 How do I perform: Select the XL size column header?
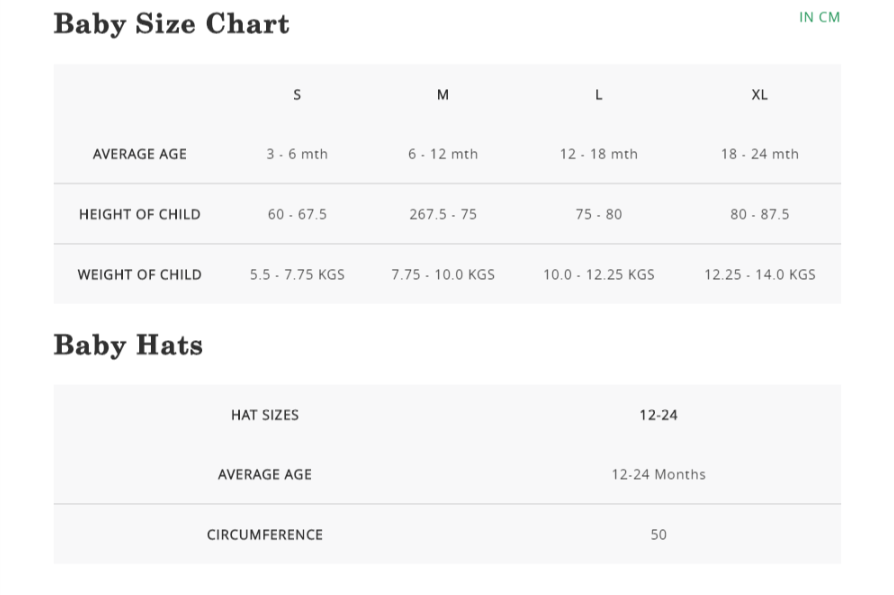tap(760, 94)
